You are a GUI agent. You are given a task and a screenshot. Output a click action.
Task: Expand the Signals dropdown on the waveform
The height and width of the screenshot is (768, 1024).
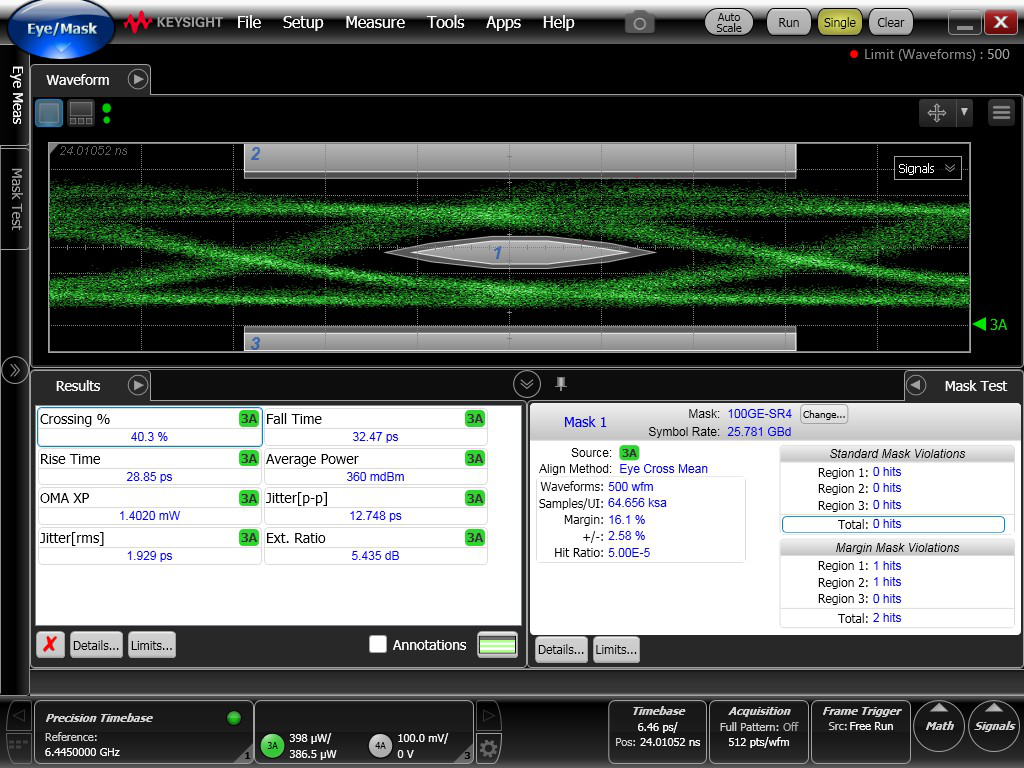927,168
